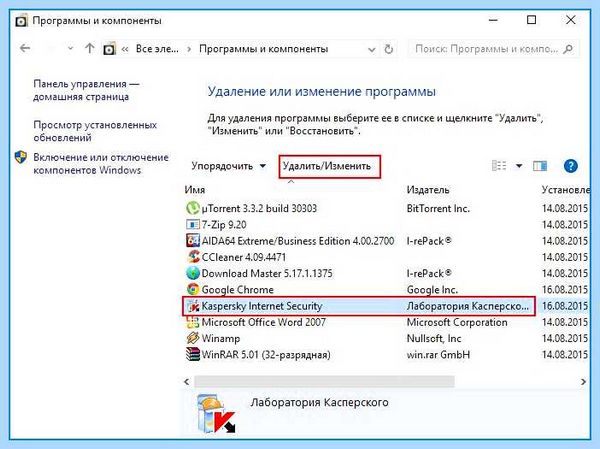Screen dimensions: 600x449
Task: Select "AIDA64 Extreme/Business Edition" entry
Action: pyautogui.click(x=298, y=241)
